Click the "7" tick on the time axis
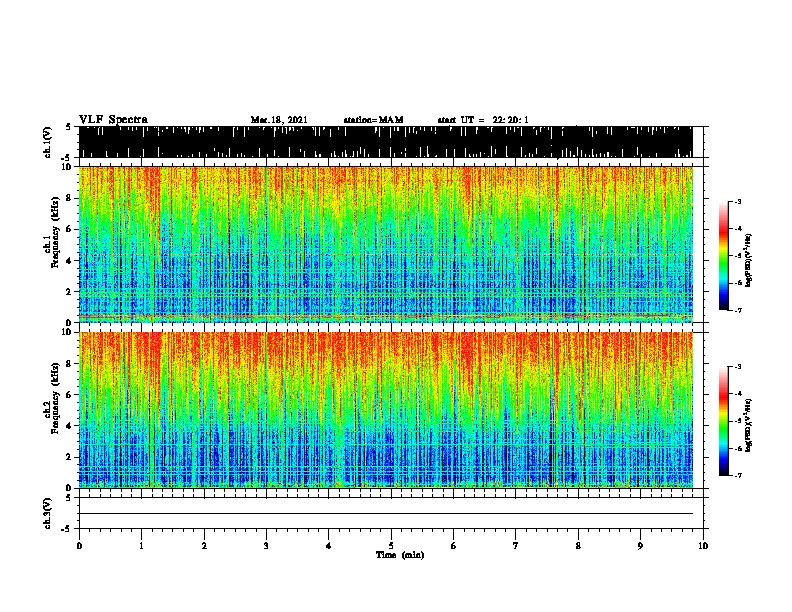Screen dimensions: 792x612 point(516,546)
